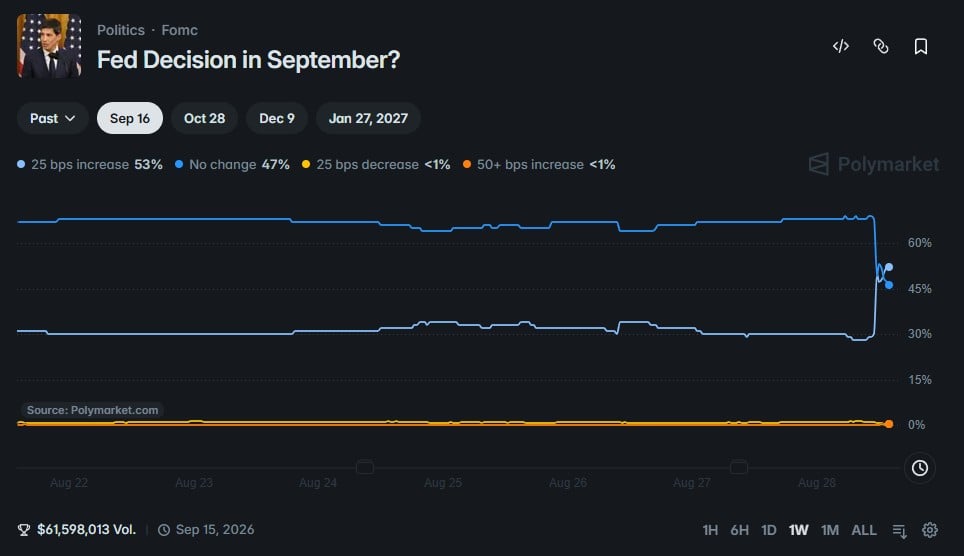Choose the Jan 27, 2027 tab
Viewport: 964px width, 556px height.
click(x=368, y=118)
